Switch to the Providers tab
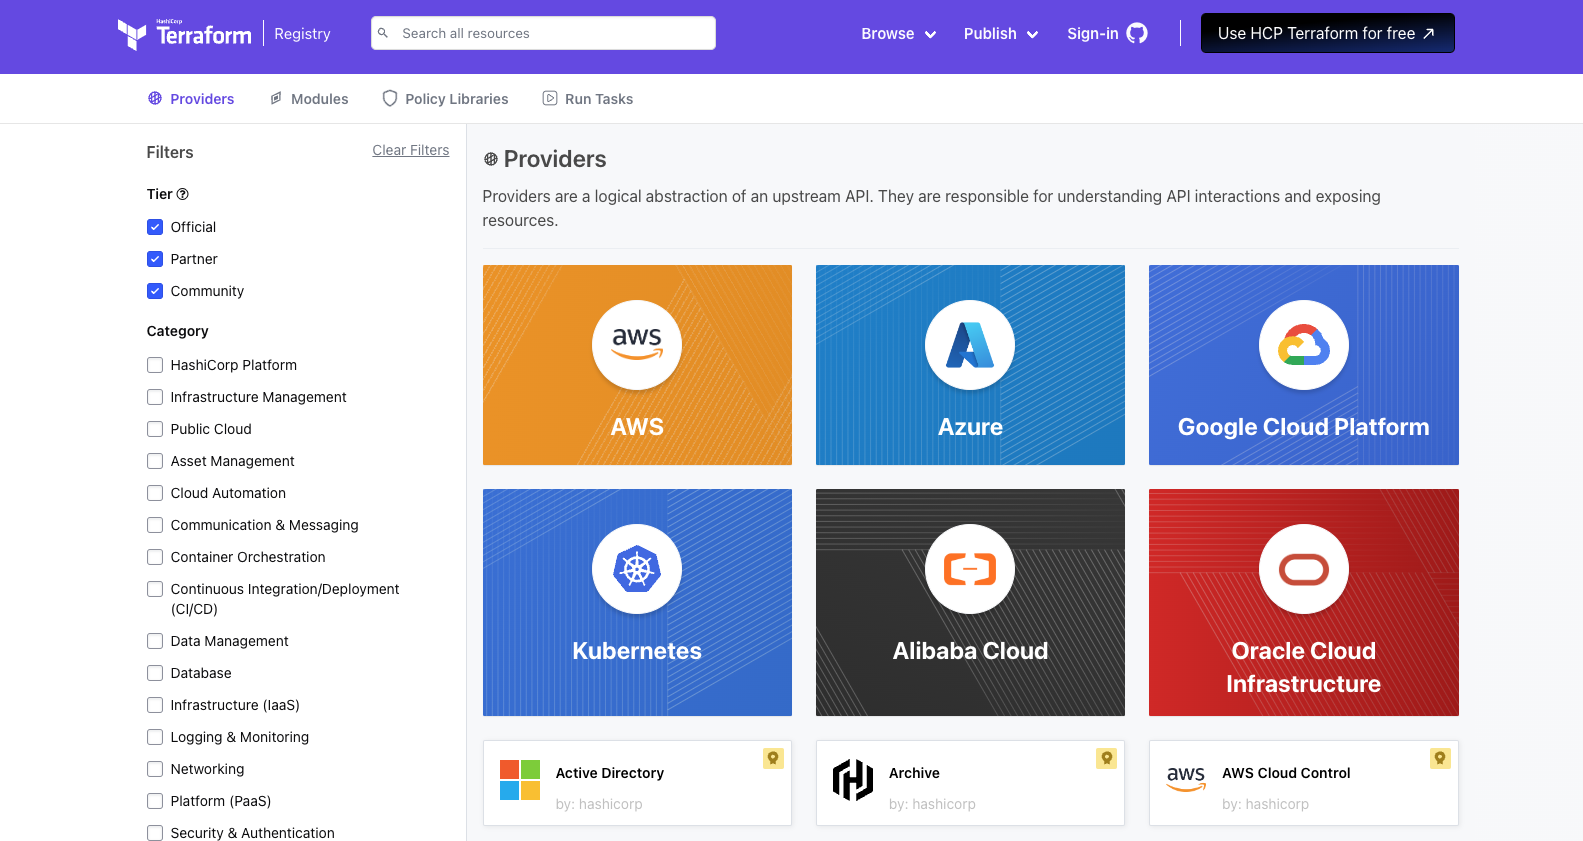The image size is (1583, 841). [x=191, y=98]
